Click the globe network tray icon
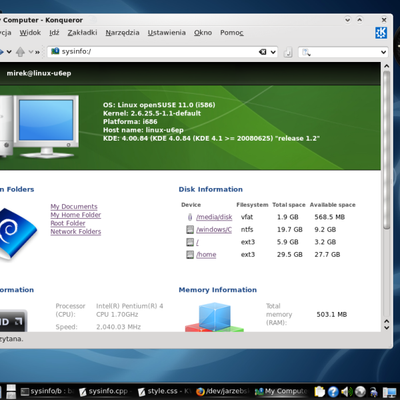This screenshot has height=400, width=400. pos(360,392)
